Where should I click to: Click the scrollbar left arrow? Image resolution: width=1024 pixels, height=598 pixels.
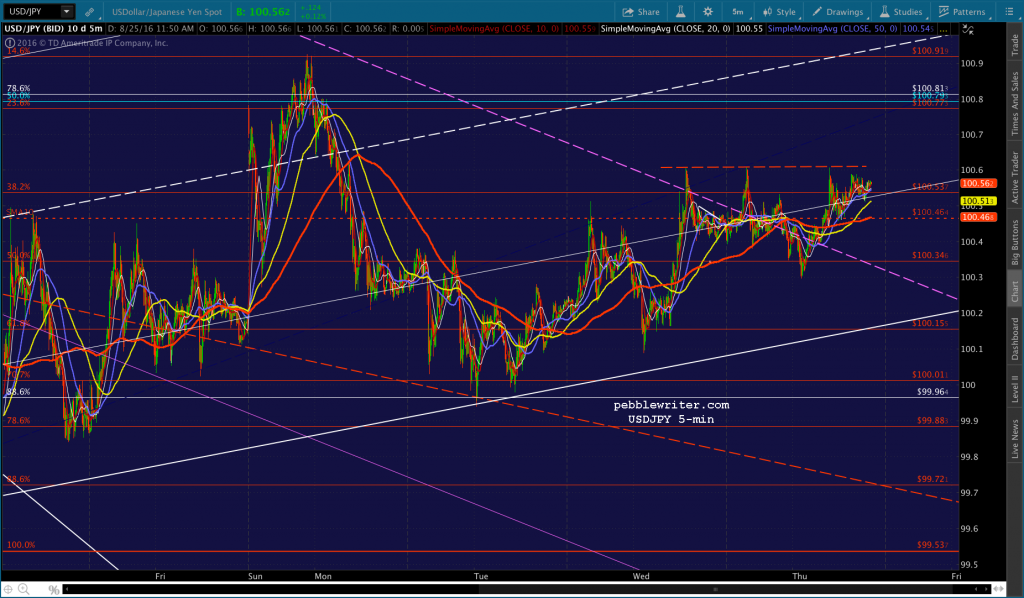click(x=65, y=590)
